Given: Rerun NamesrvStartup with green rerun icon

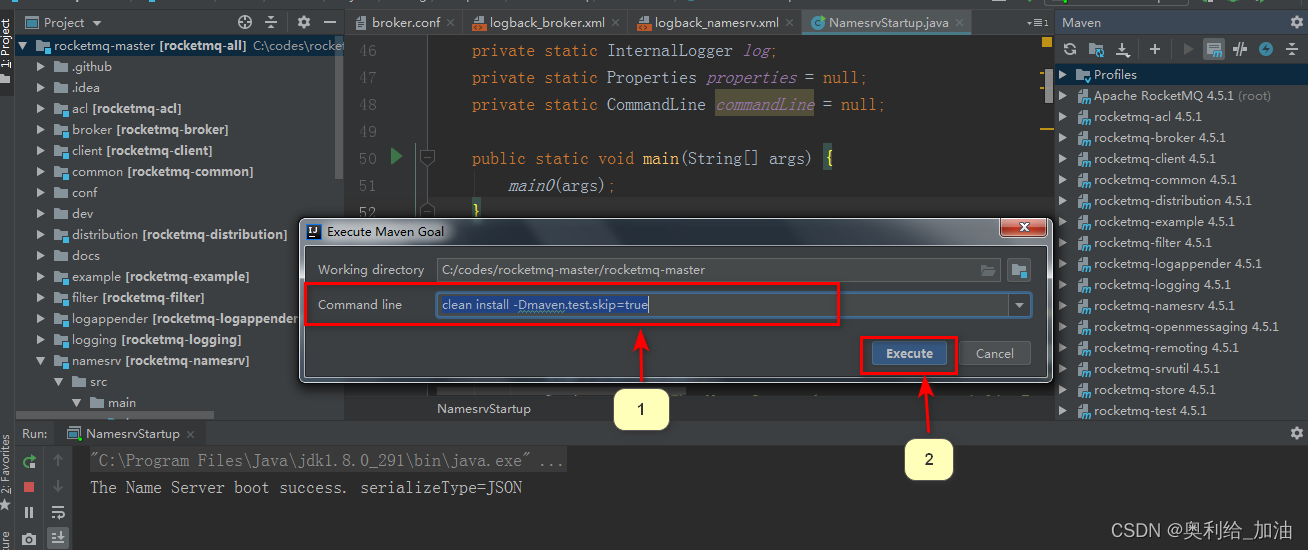Looking at the screenshot, I should tap(29, 461).
